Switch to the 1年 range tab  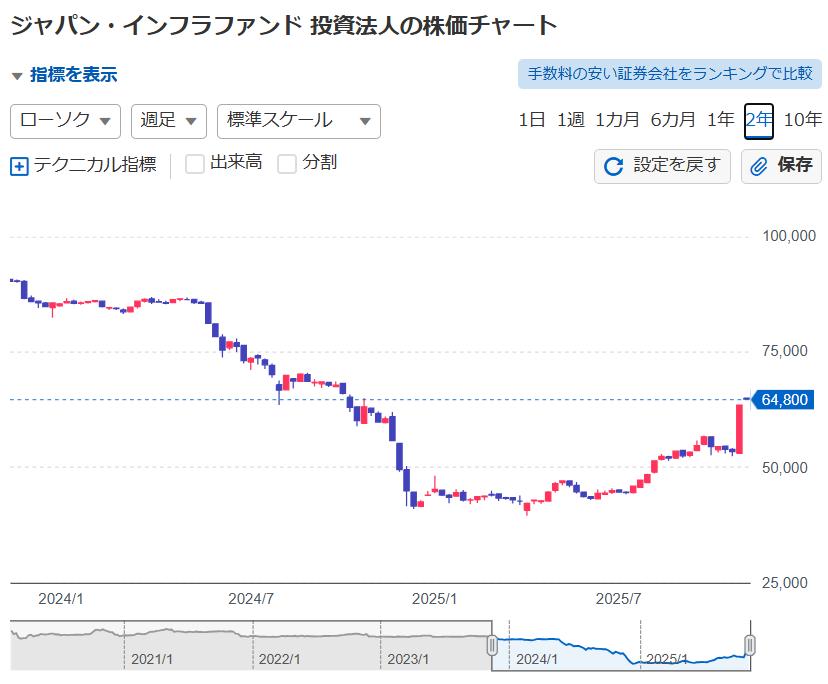[720, 121]
